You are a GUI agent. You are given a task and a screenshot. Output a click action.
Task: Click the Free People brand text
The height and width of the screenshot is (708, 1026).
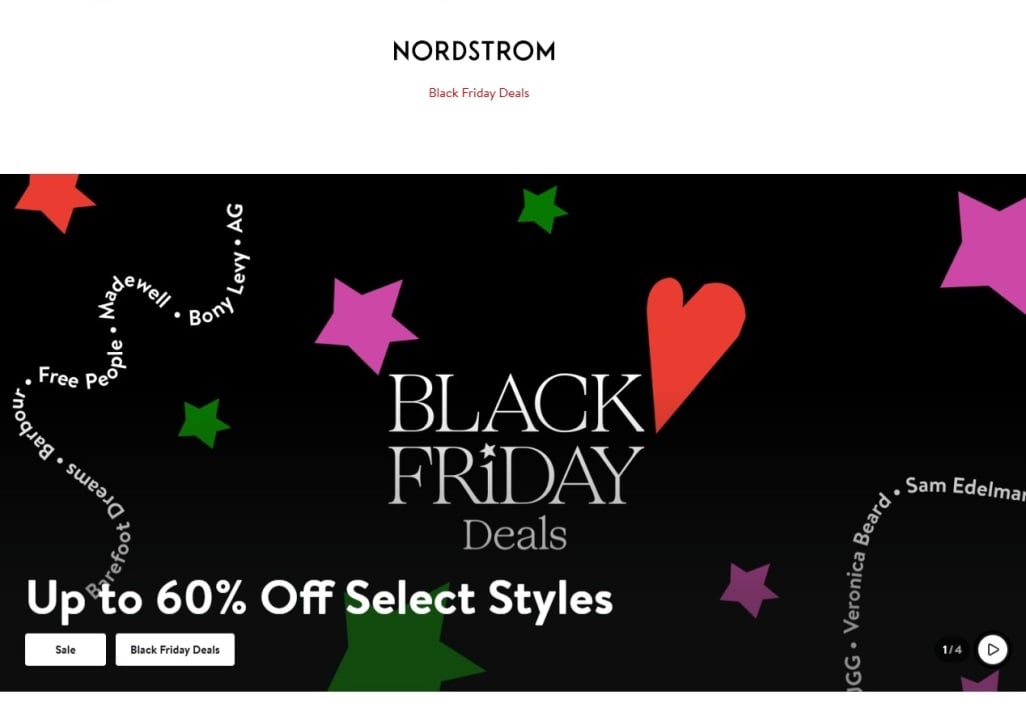point(80,366)
